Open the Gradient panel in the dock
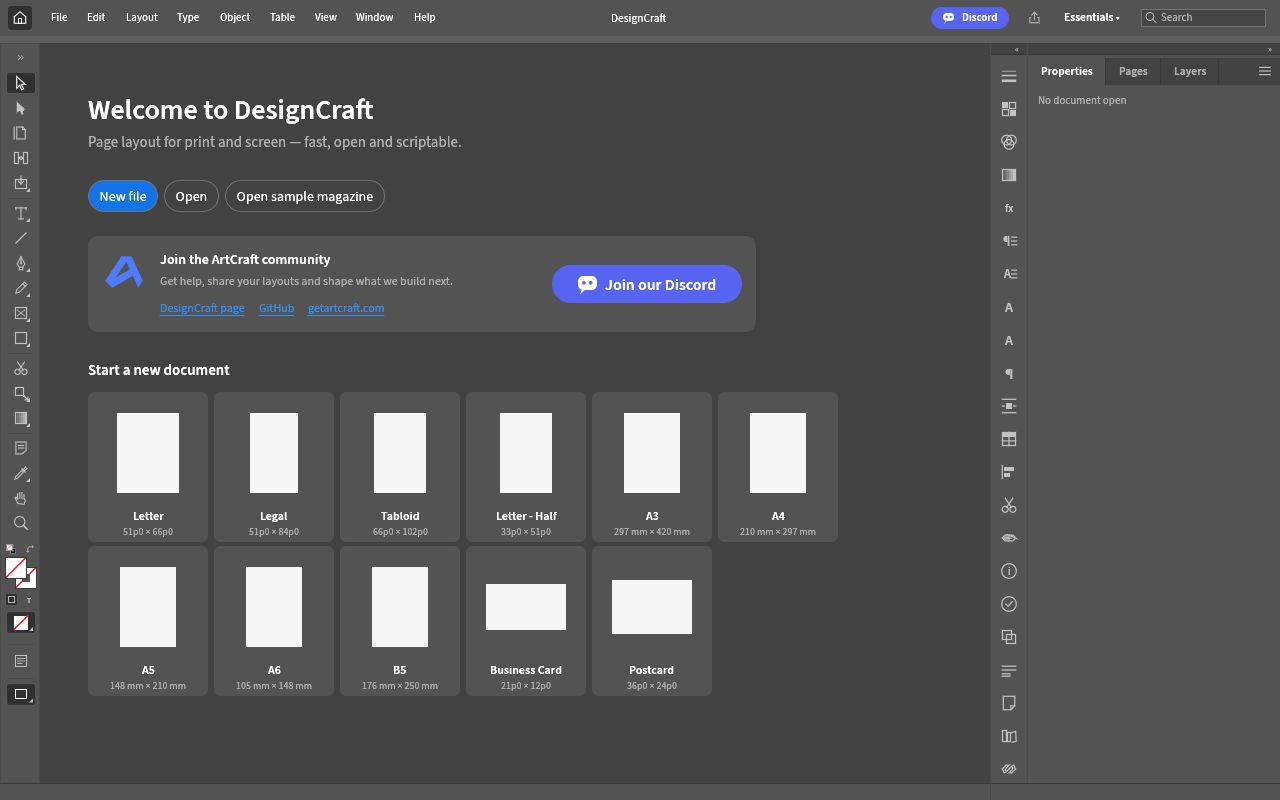The width and height of the screenshot is (1280, 800). pos(1009,175)
